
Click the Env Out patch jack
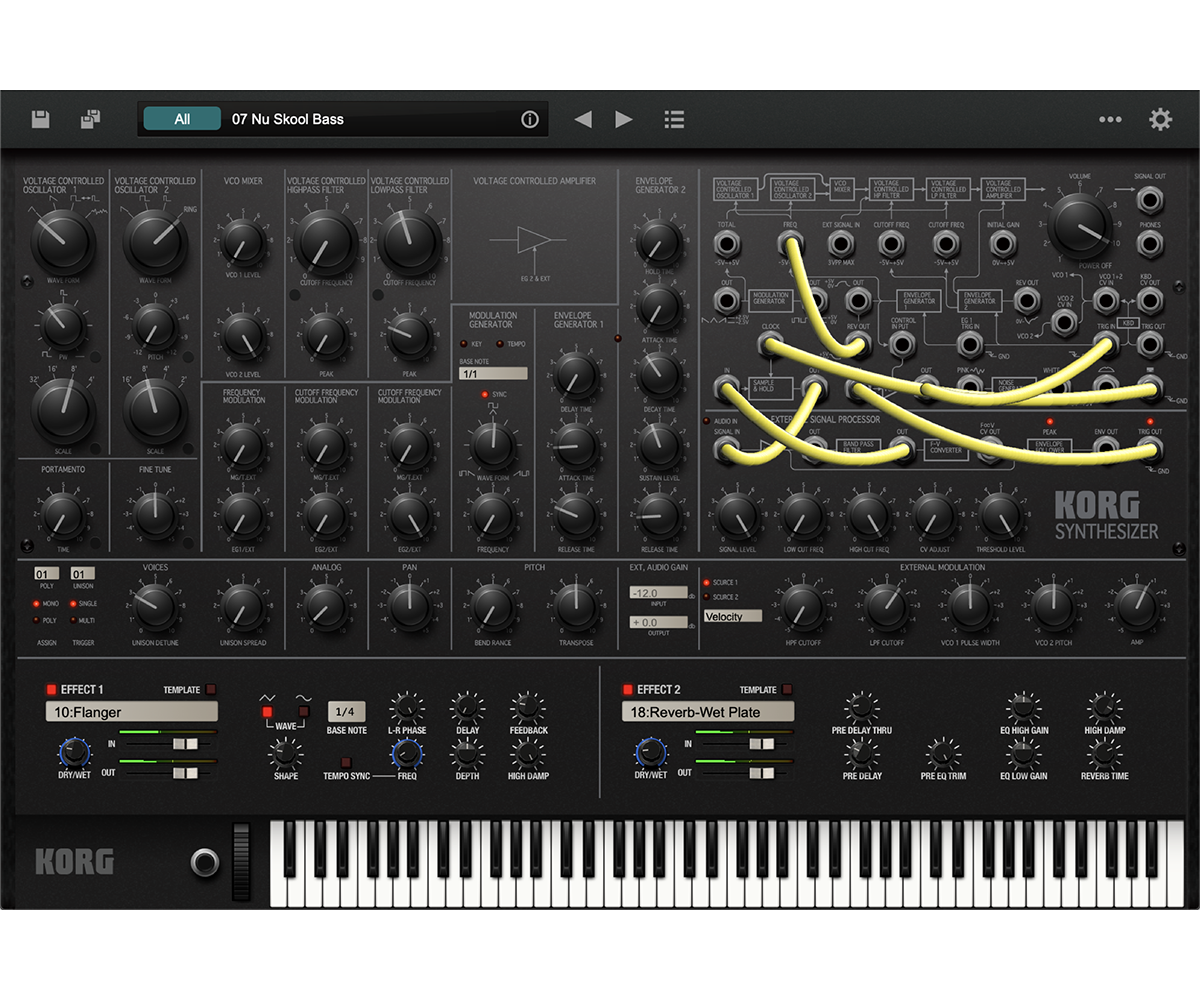[1106, 450]
